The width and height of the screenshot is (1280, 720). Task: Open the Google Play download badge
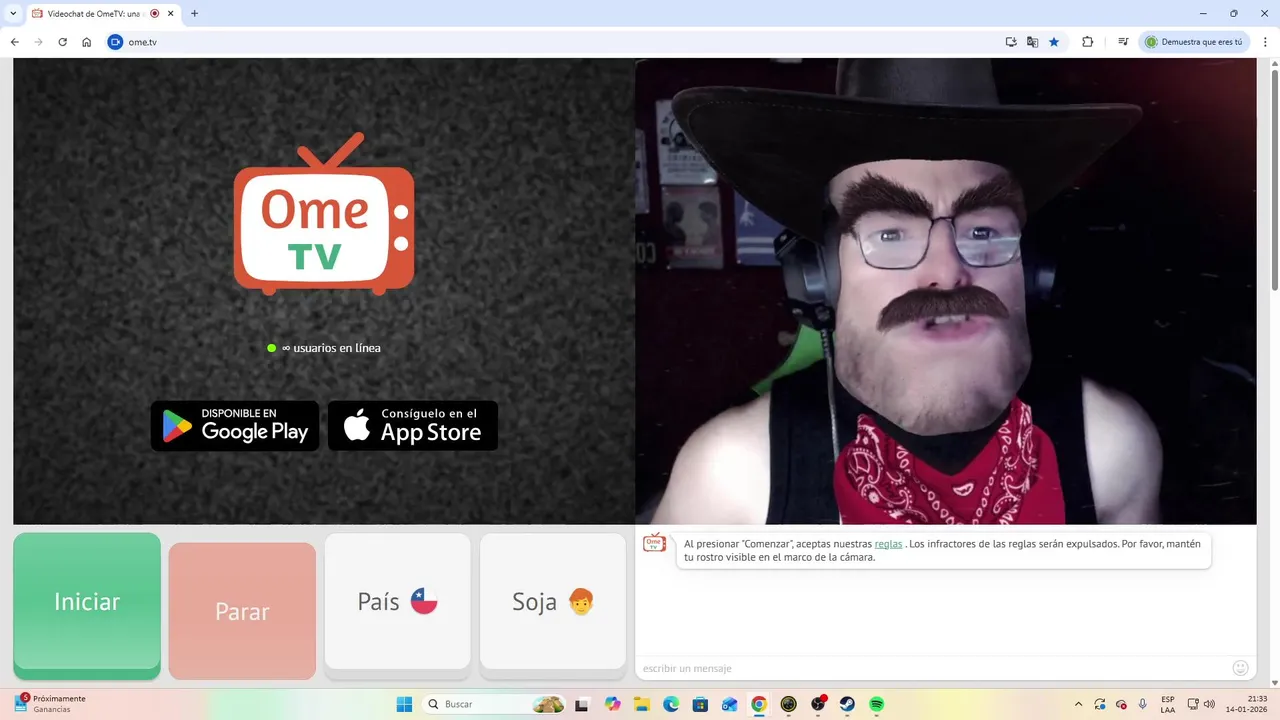(x=235, y=426)
